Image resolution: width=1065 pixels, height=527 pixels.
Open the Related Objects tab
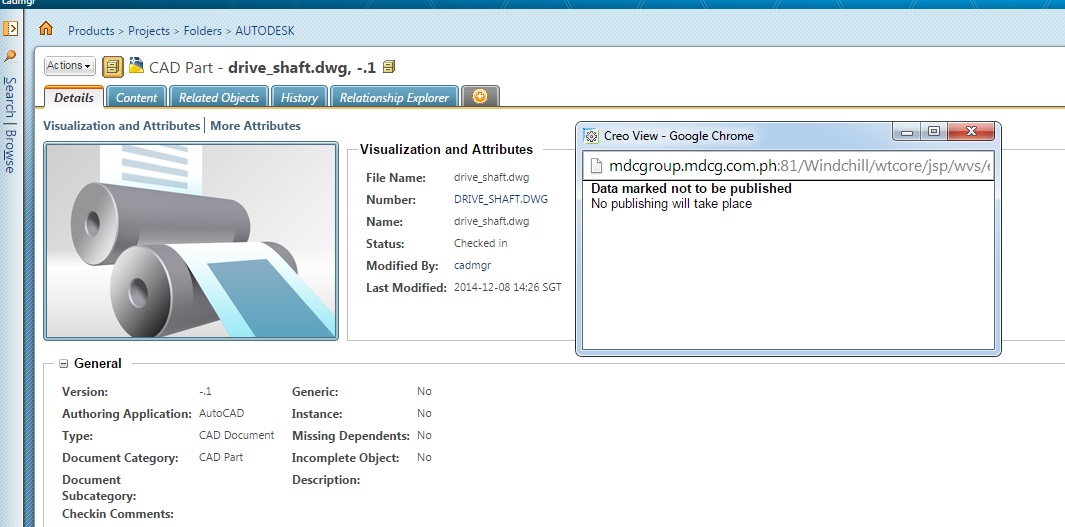coord(219,97)
